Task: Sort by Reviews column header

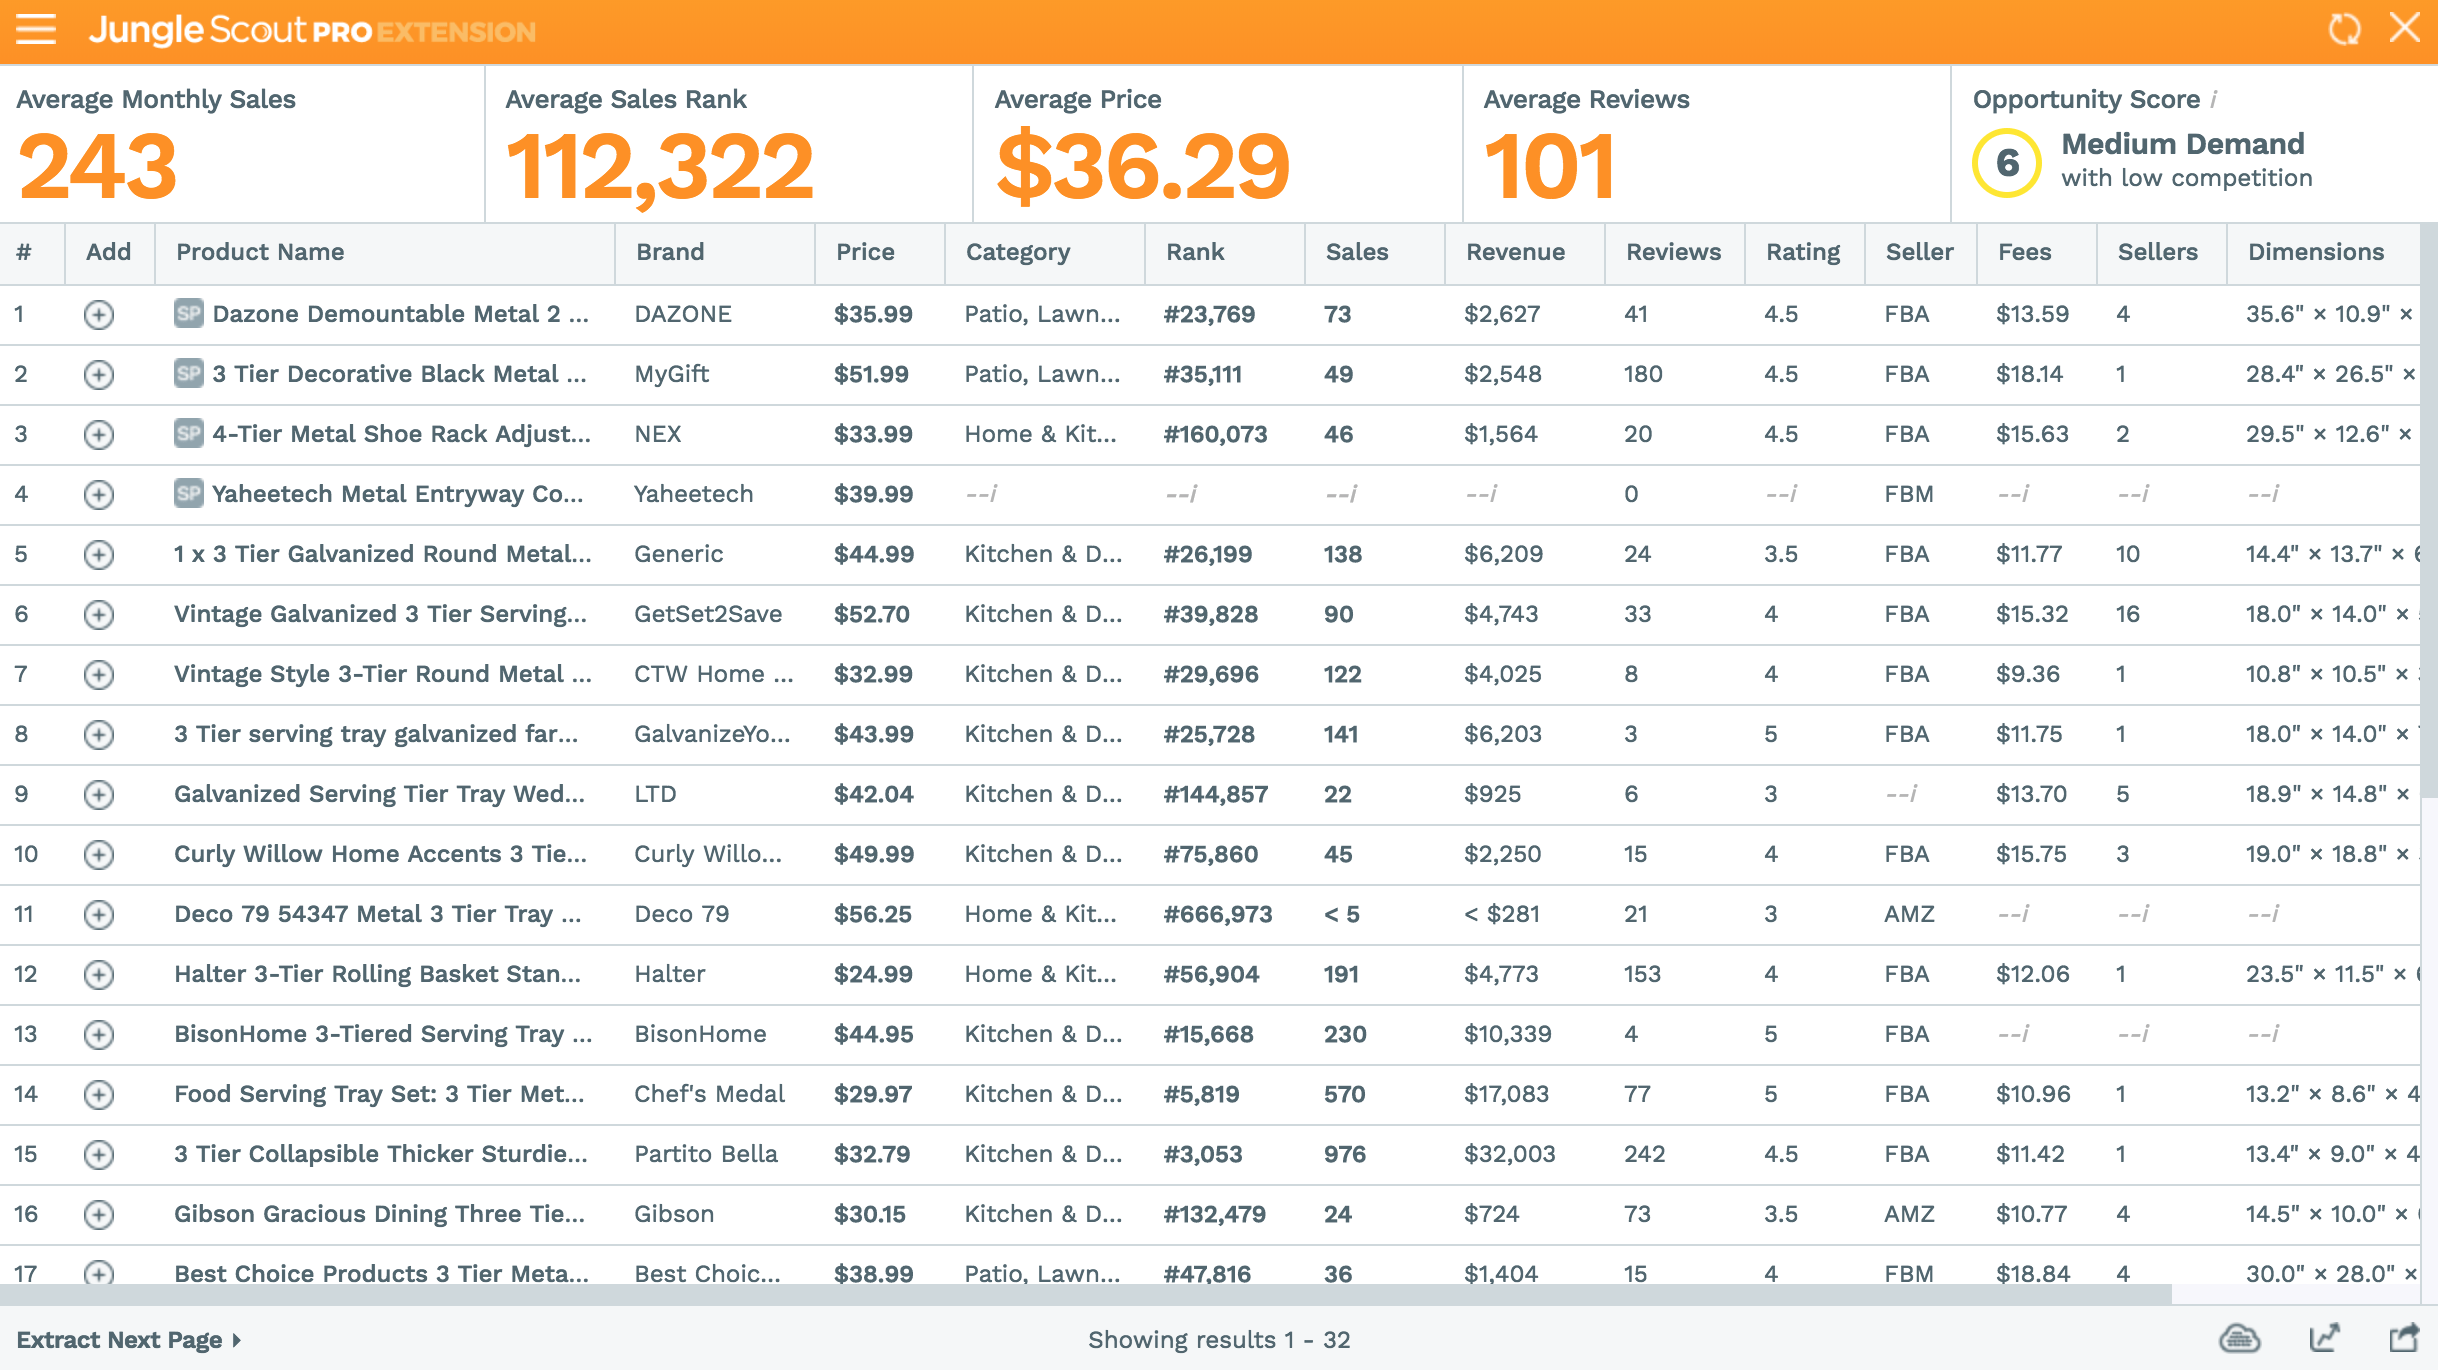Action: 1673,252
